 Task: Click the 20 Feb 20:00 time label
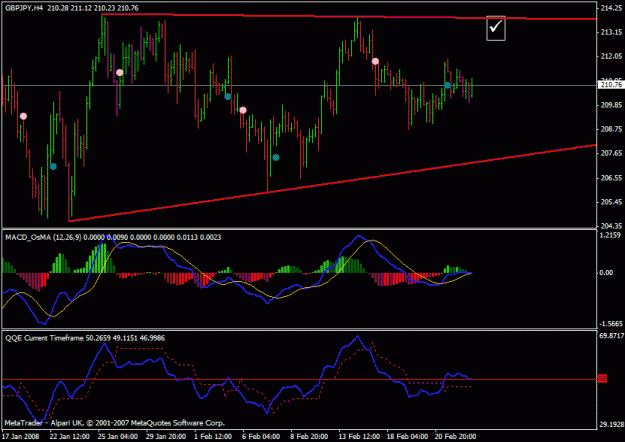click(456, 436)
